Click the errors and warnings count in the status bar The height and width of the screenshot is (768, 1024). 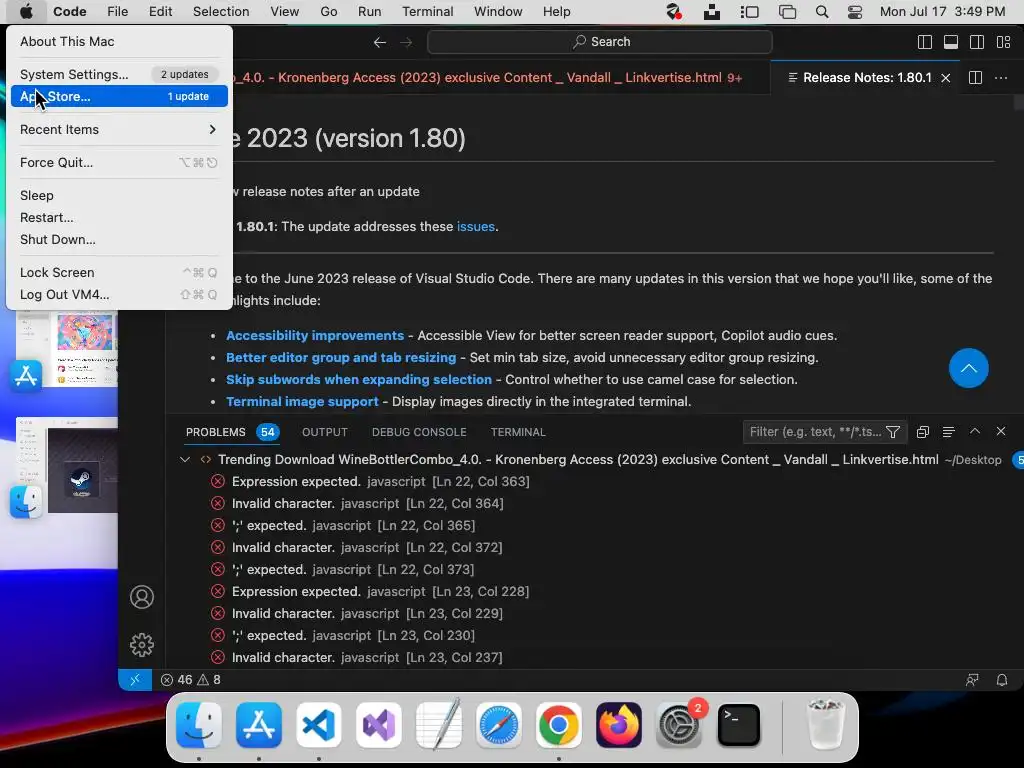(x=191, y=680)
